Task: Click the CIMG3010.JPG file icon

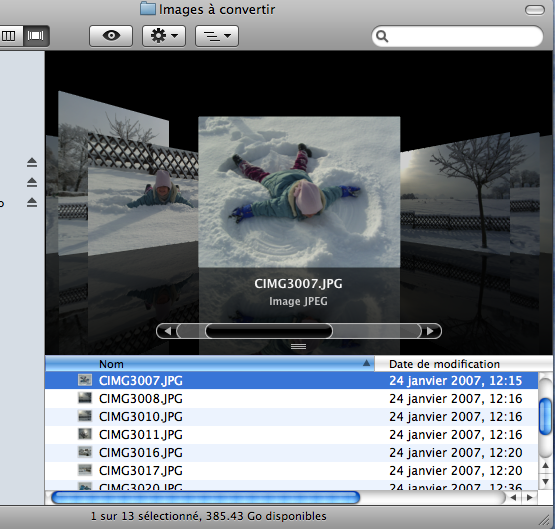Action: coord(85,416)
